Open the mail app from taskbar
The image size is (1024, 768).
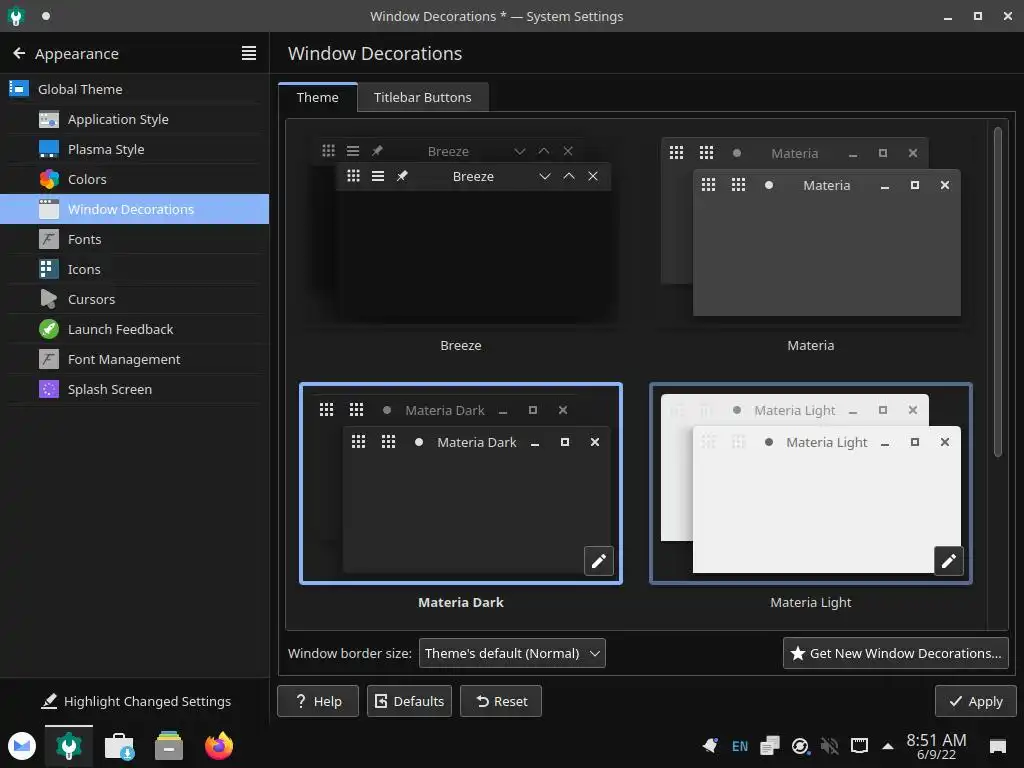(x=22, y=746)
